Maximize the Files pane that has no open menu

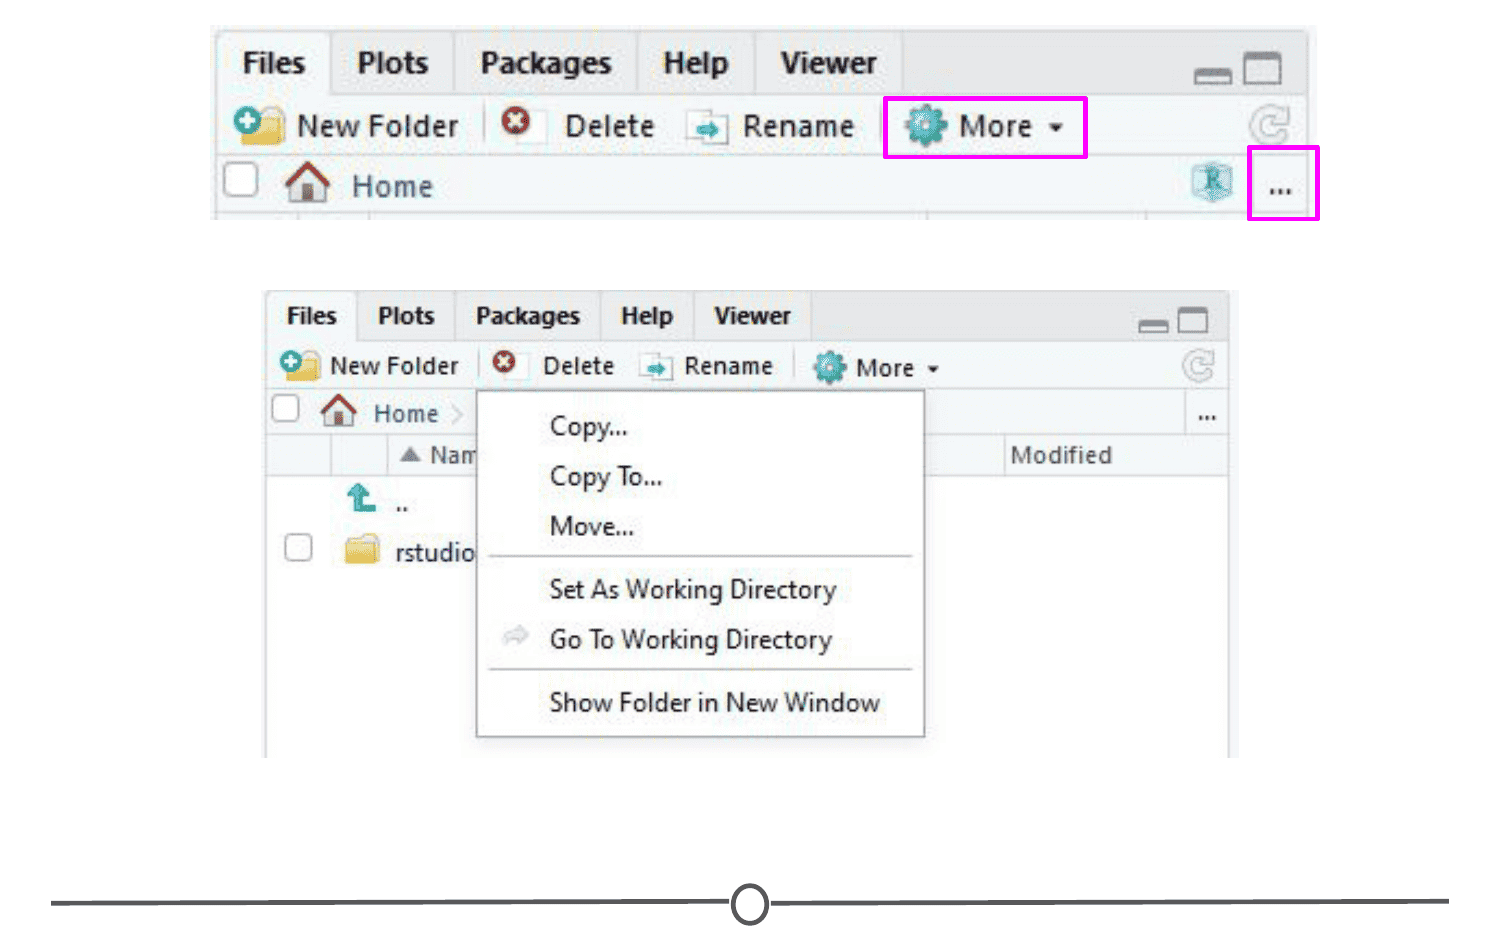[x=1262, y=68]
